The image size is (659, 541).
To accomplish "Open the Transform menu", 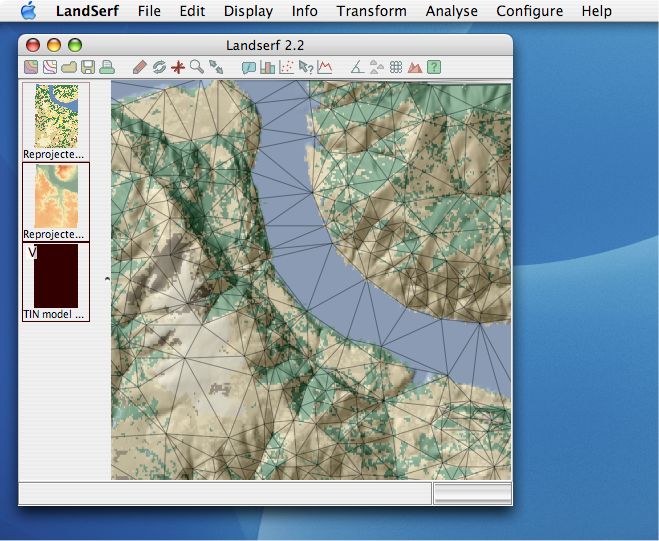I will pyautogui.click(x=372, y=11).
